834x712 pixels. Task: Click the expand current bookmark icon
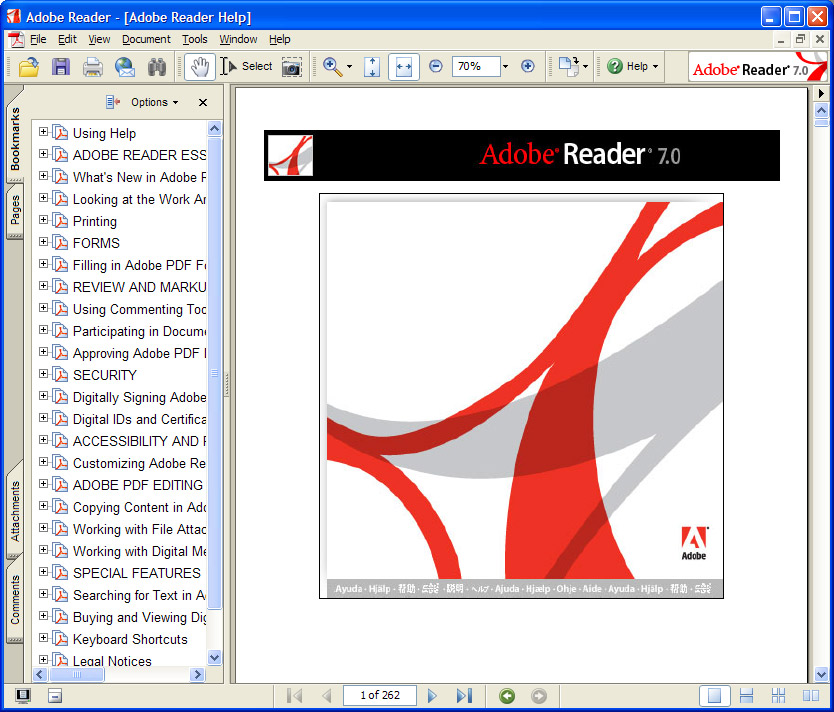(112, 102)
